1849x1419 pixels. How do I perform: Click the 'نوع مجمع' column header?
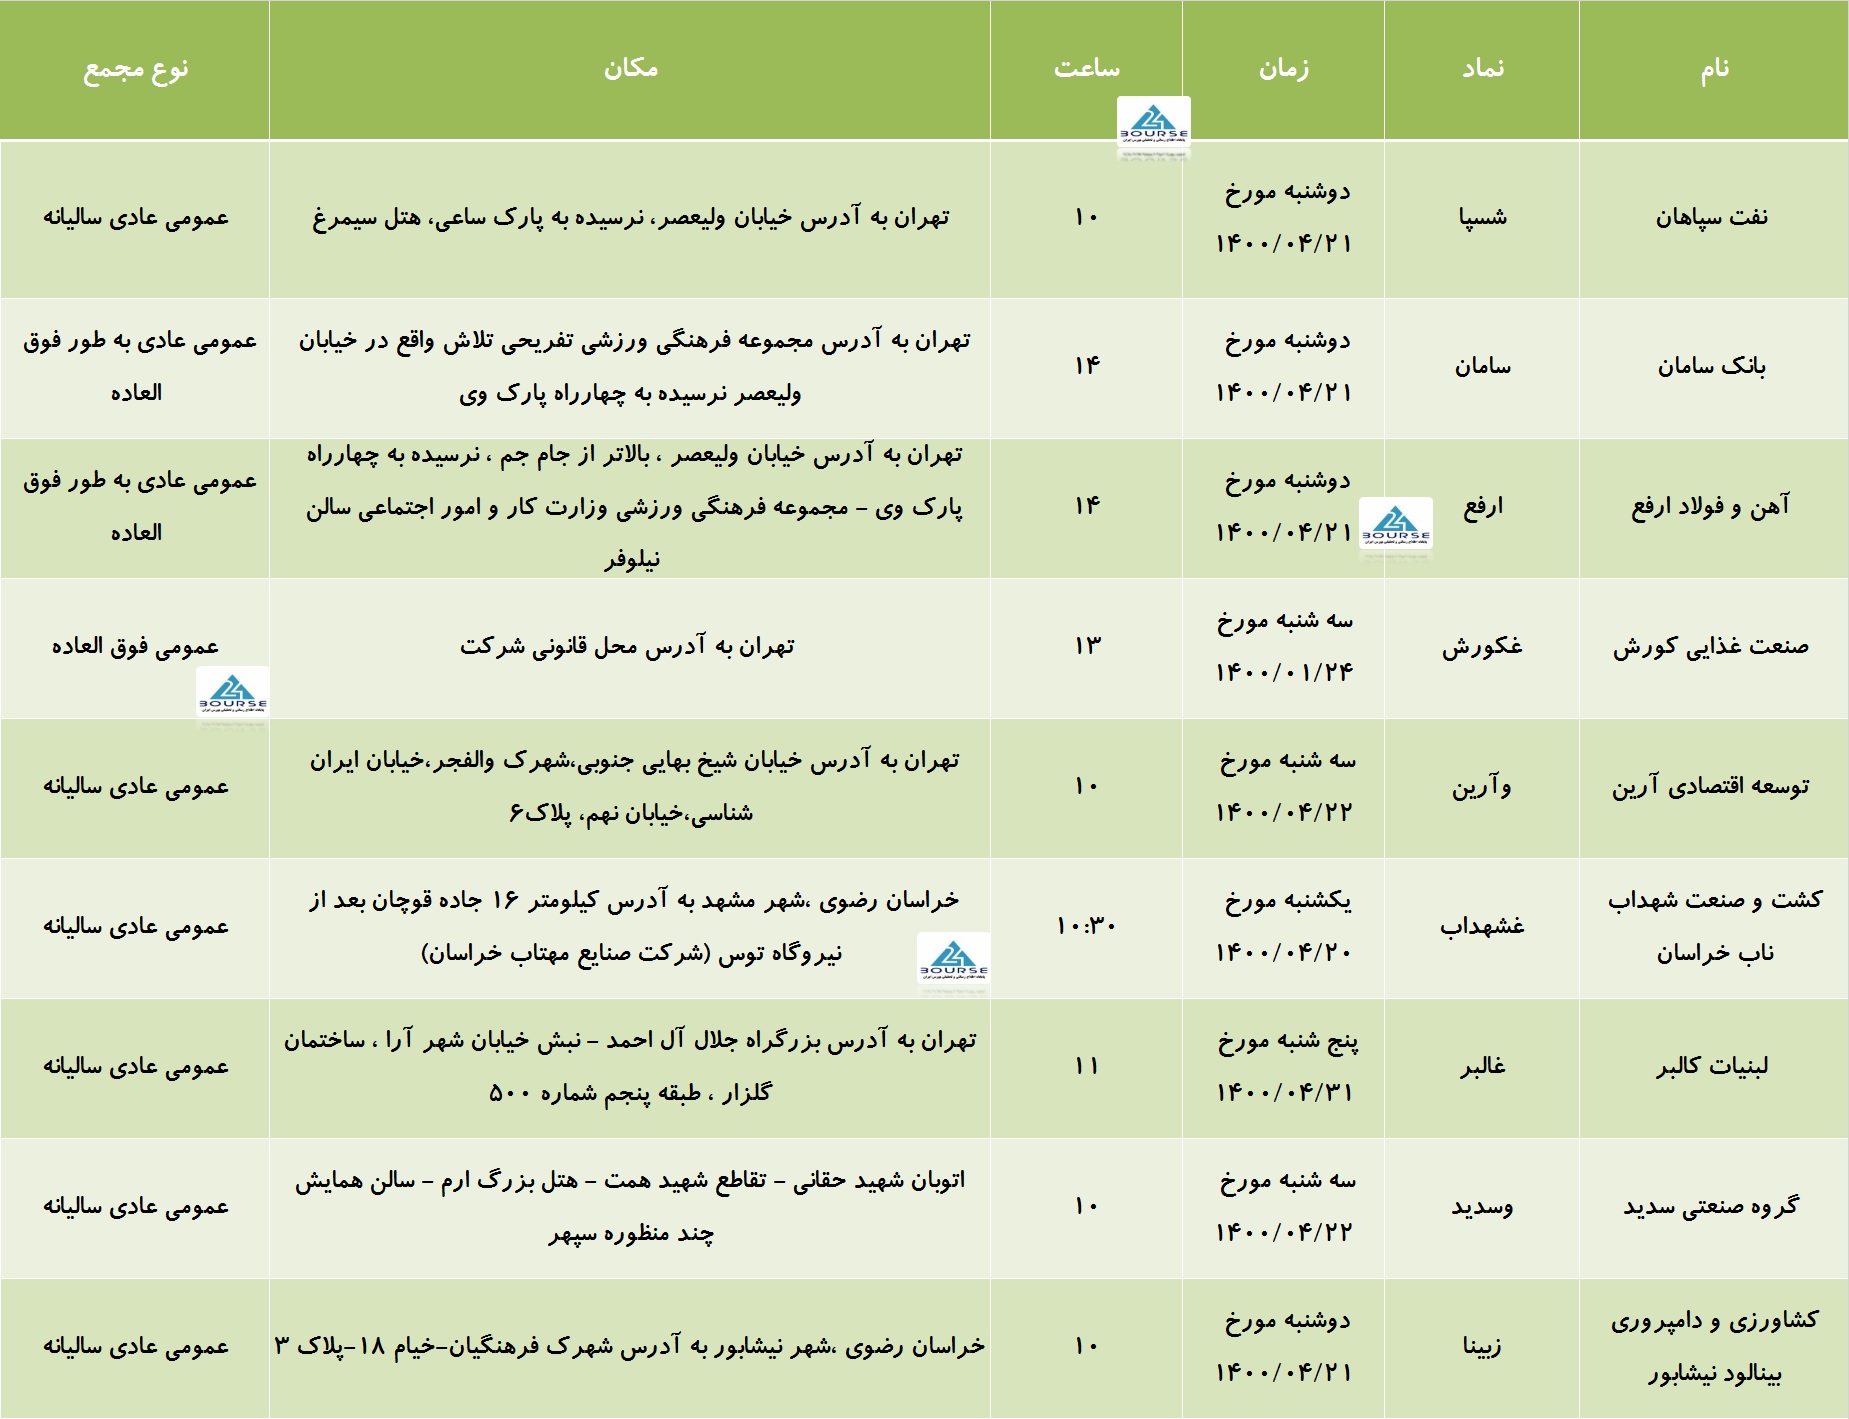click(x=135, y=70)
